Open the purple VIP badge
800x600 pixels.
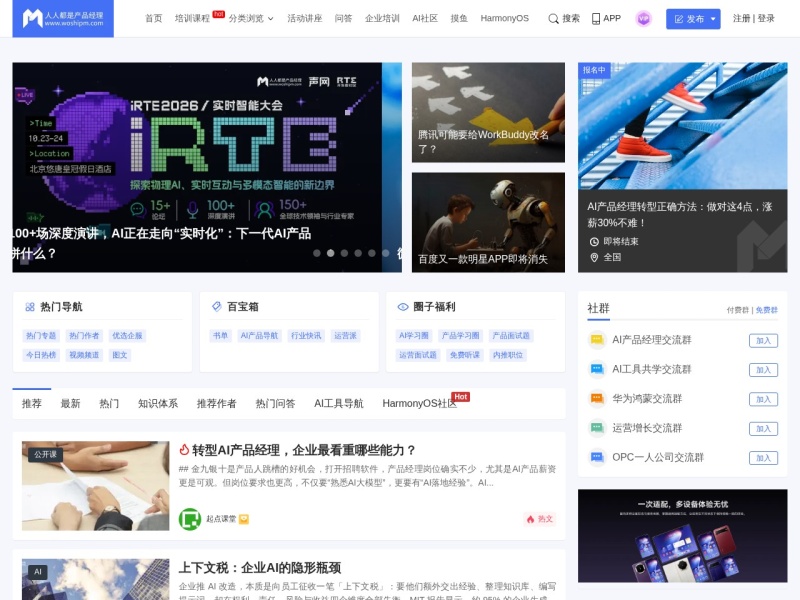click(x=643, y=19)
